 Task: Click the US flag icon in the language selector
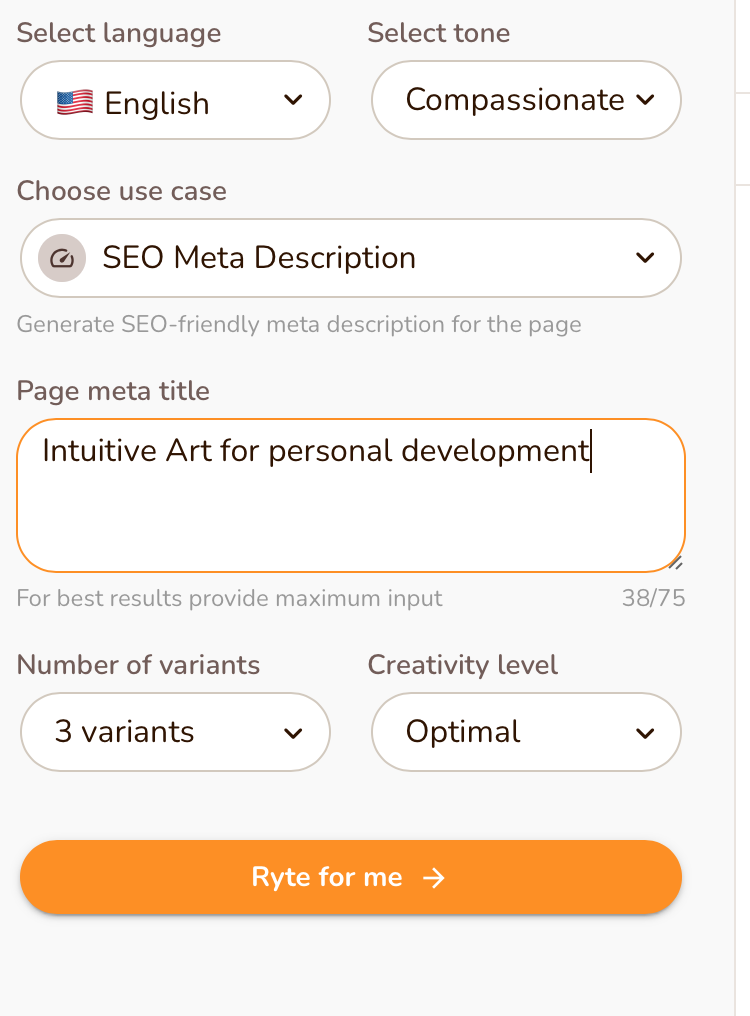[75, 102]
